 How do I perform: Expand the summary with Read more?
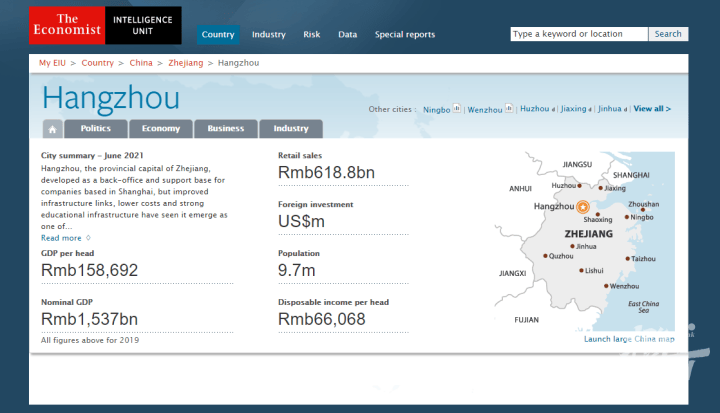click(62, 238)
